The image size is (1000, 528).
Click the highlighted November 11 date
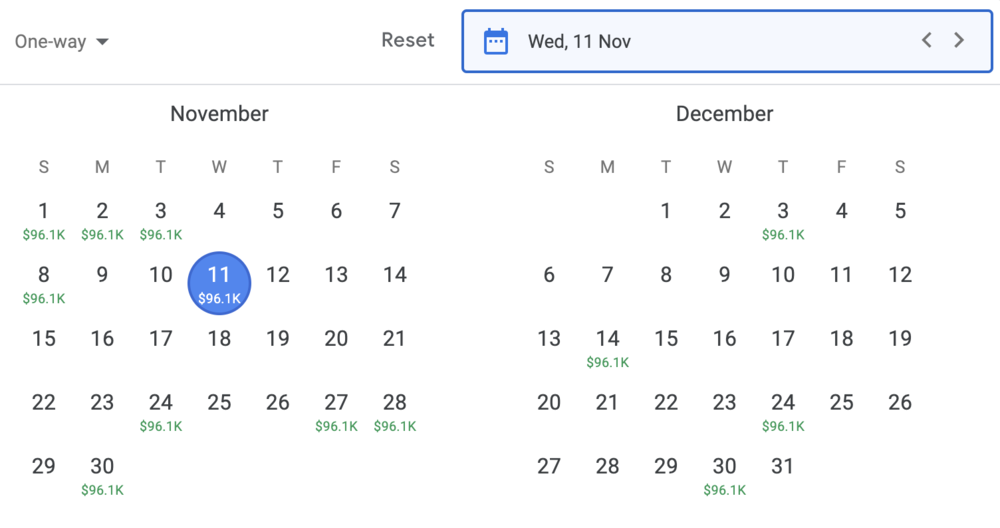tap(219, 283)
